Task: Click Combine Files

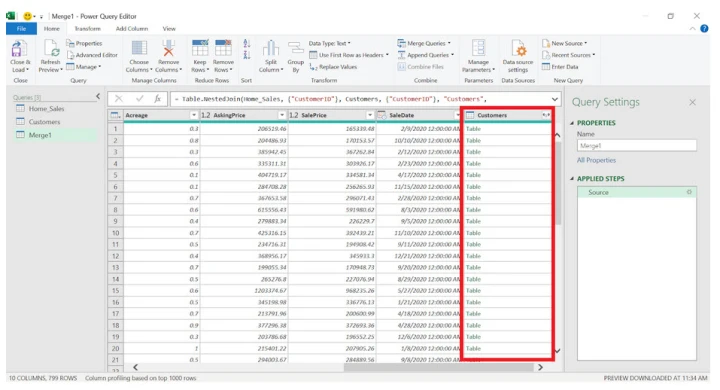Action: (x=421, y=67)
